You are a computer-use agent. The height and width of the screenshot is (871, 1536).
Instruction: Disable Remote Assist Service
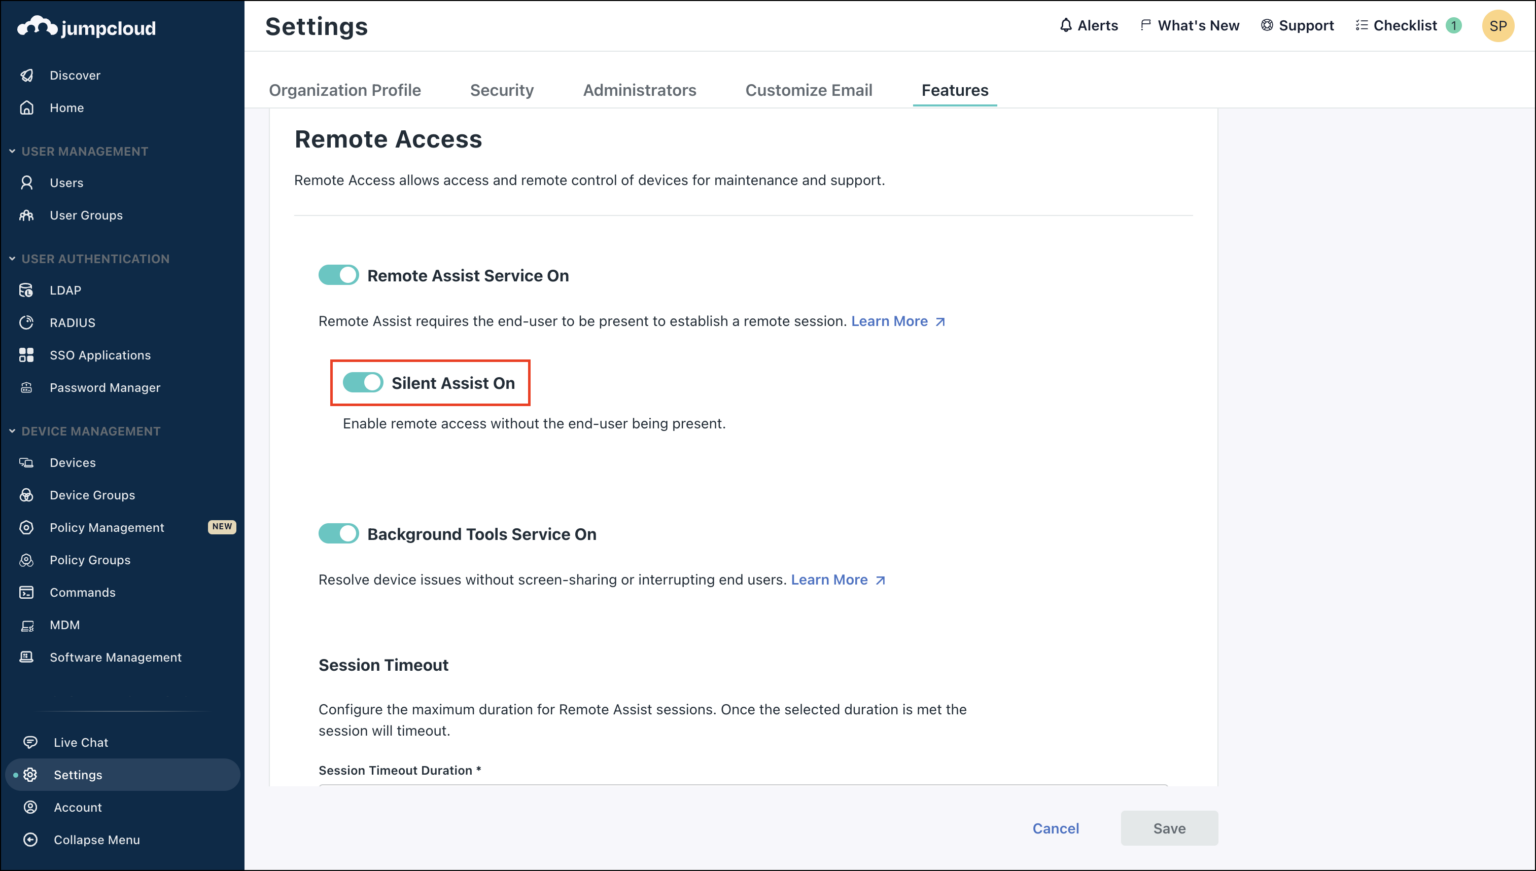tap(338, 275)
